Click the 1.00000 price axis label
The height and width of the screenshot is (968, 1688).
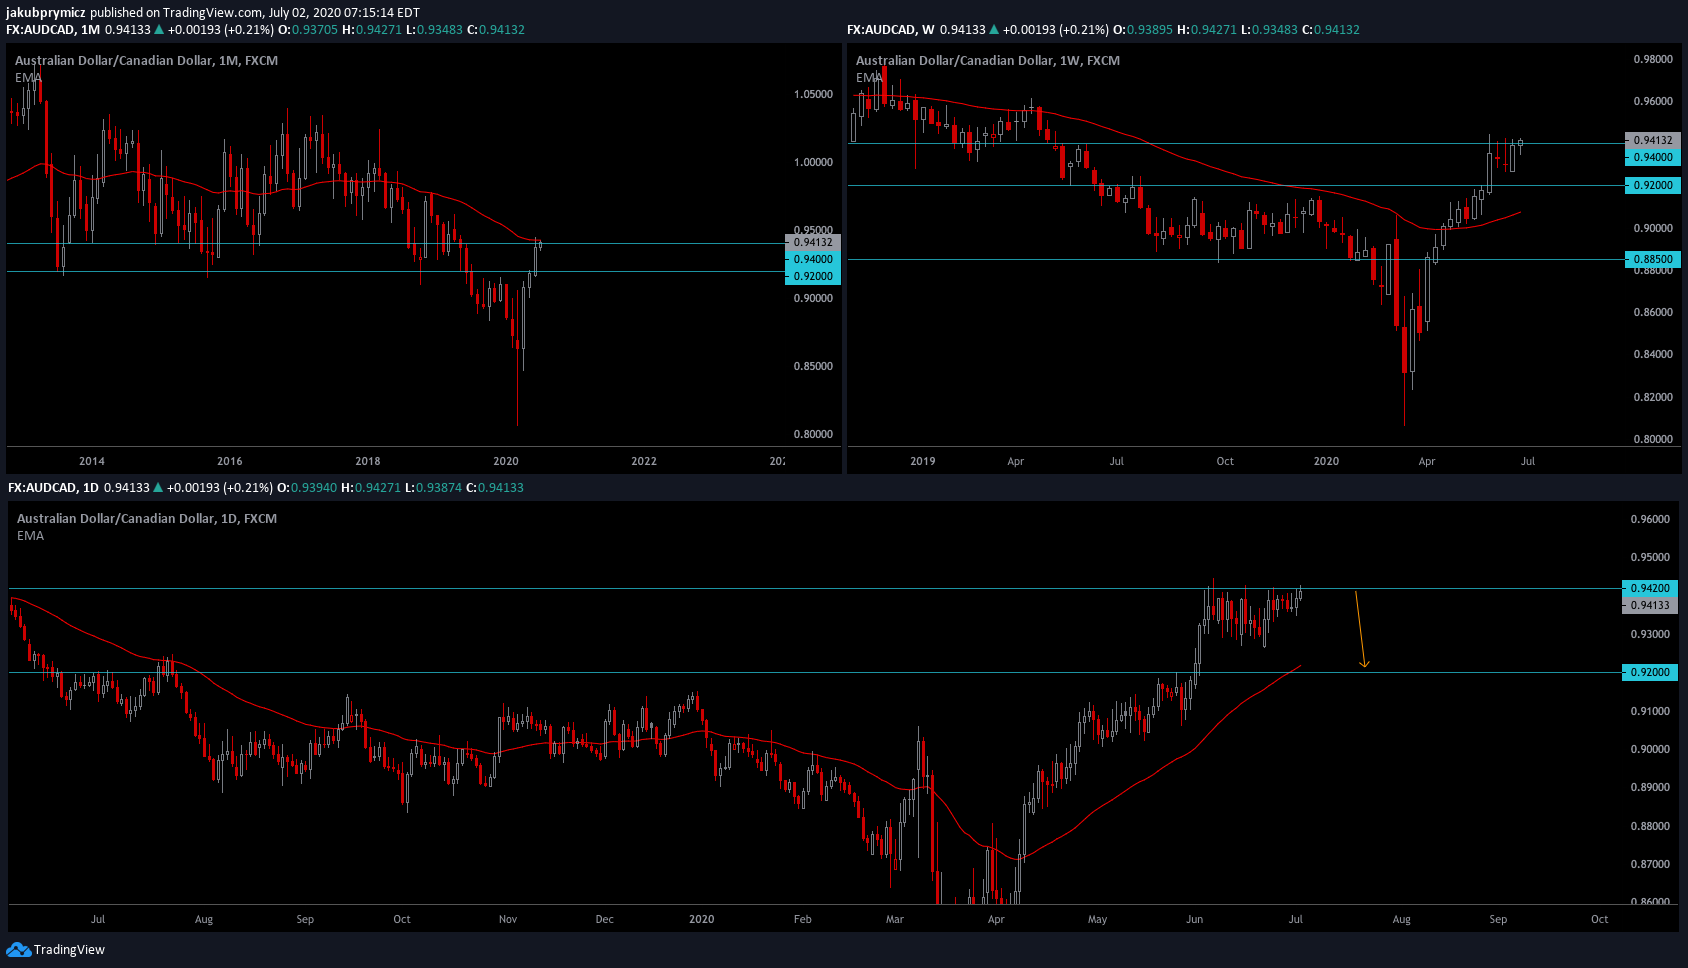(x=813, y=162)
